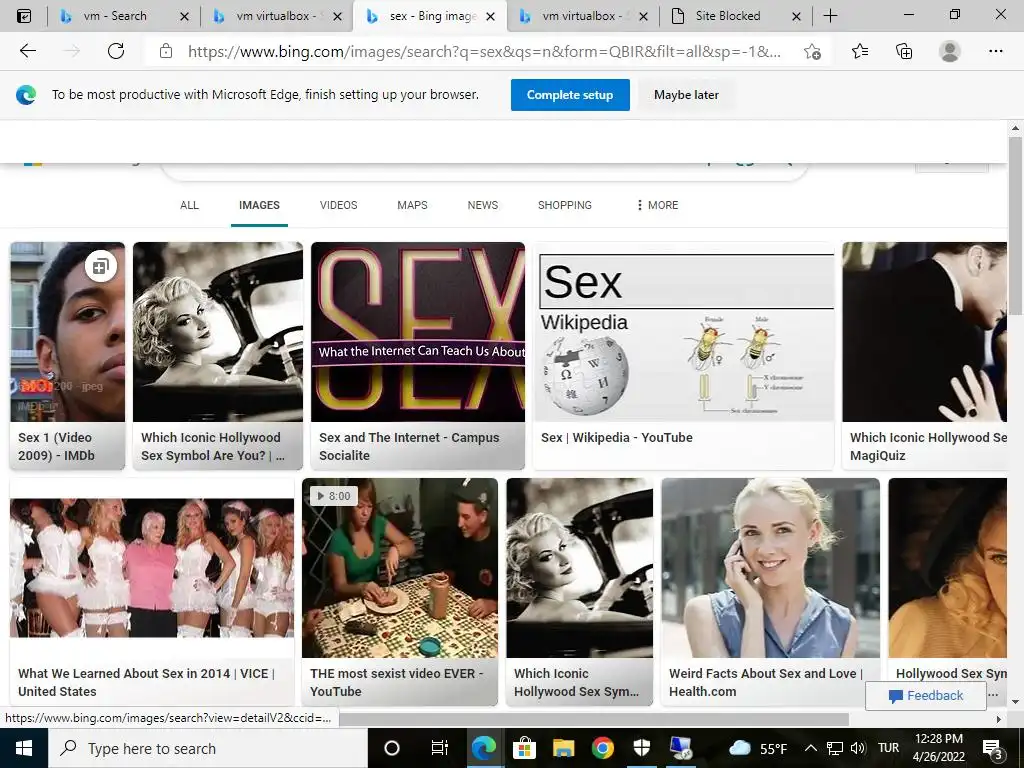The width and height of the screenshot is (1024, 768).
Task: Close the 'vm - Search' tab
Action: [184, 16]
